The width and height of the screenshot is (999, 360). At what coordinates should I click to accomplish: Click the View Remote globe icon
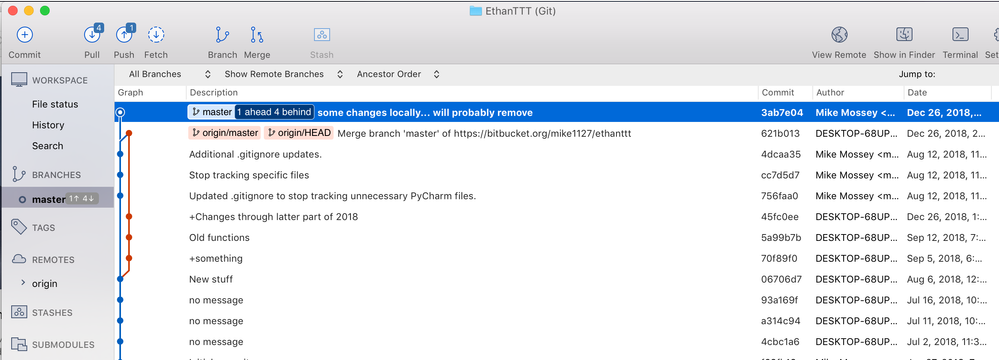839,35
